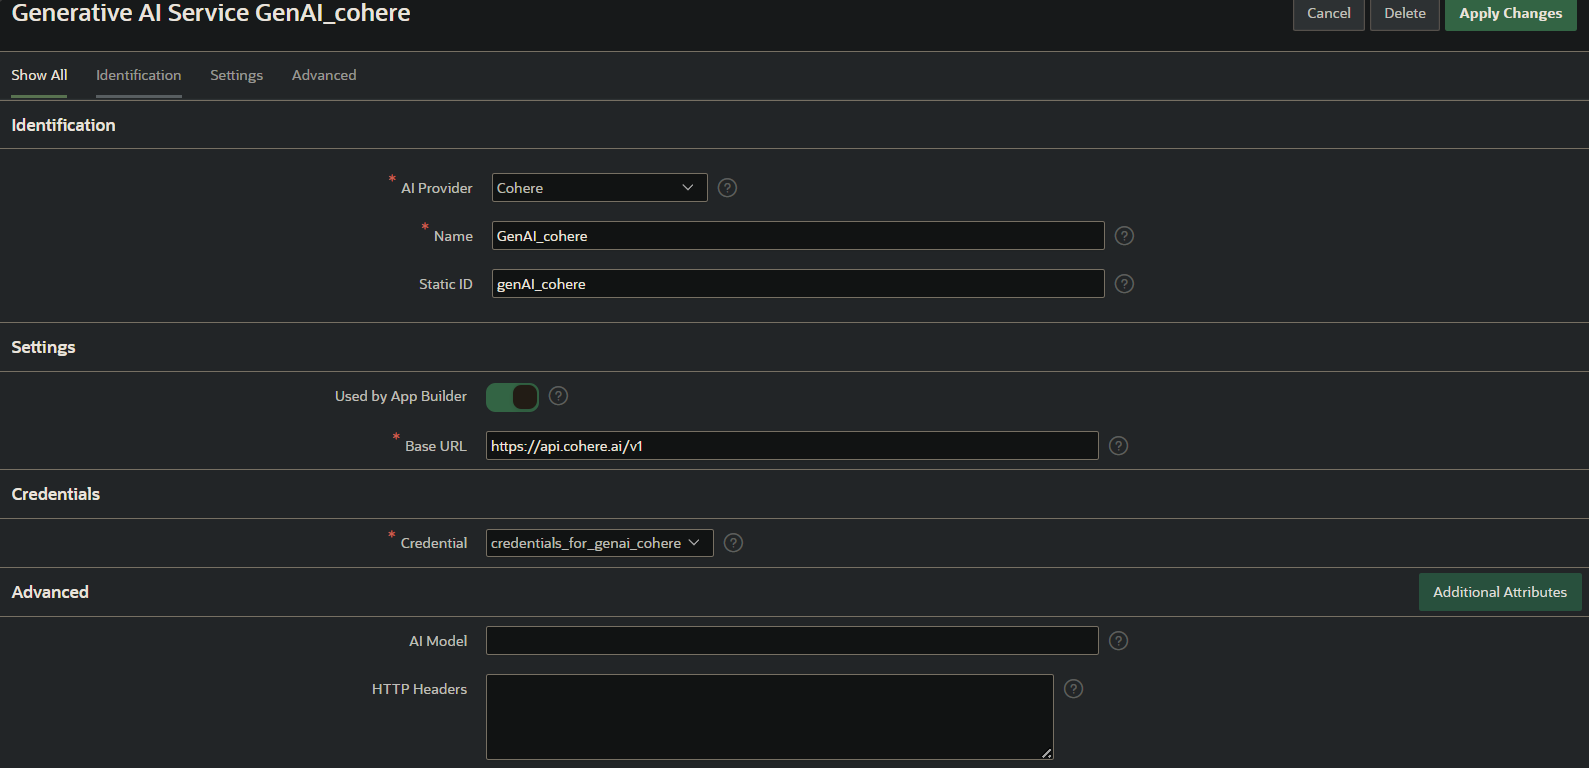This screenshot has width=1589, height=768.
Task: Switch to the Show All tab
Action: point(39,75)
